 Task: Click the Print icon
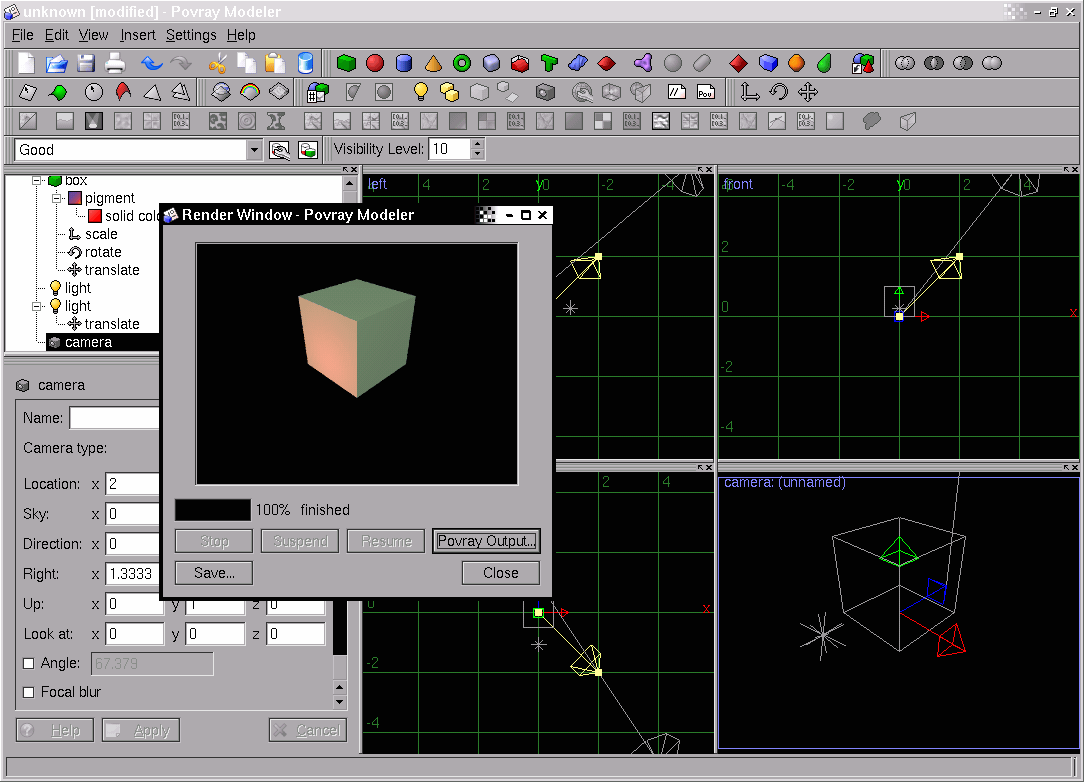(115, 64)
